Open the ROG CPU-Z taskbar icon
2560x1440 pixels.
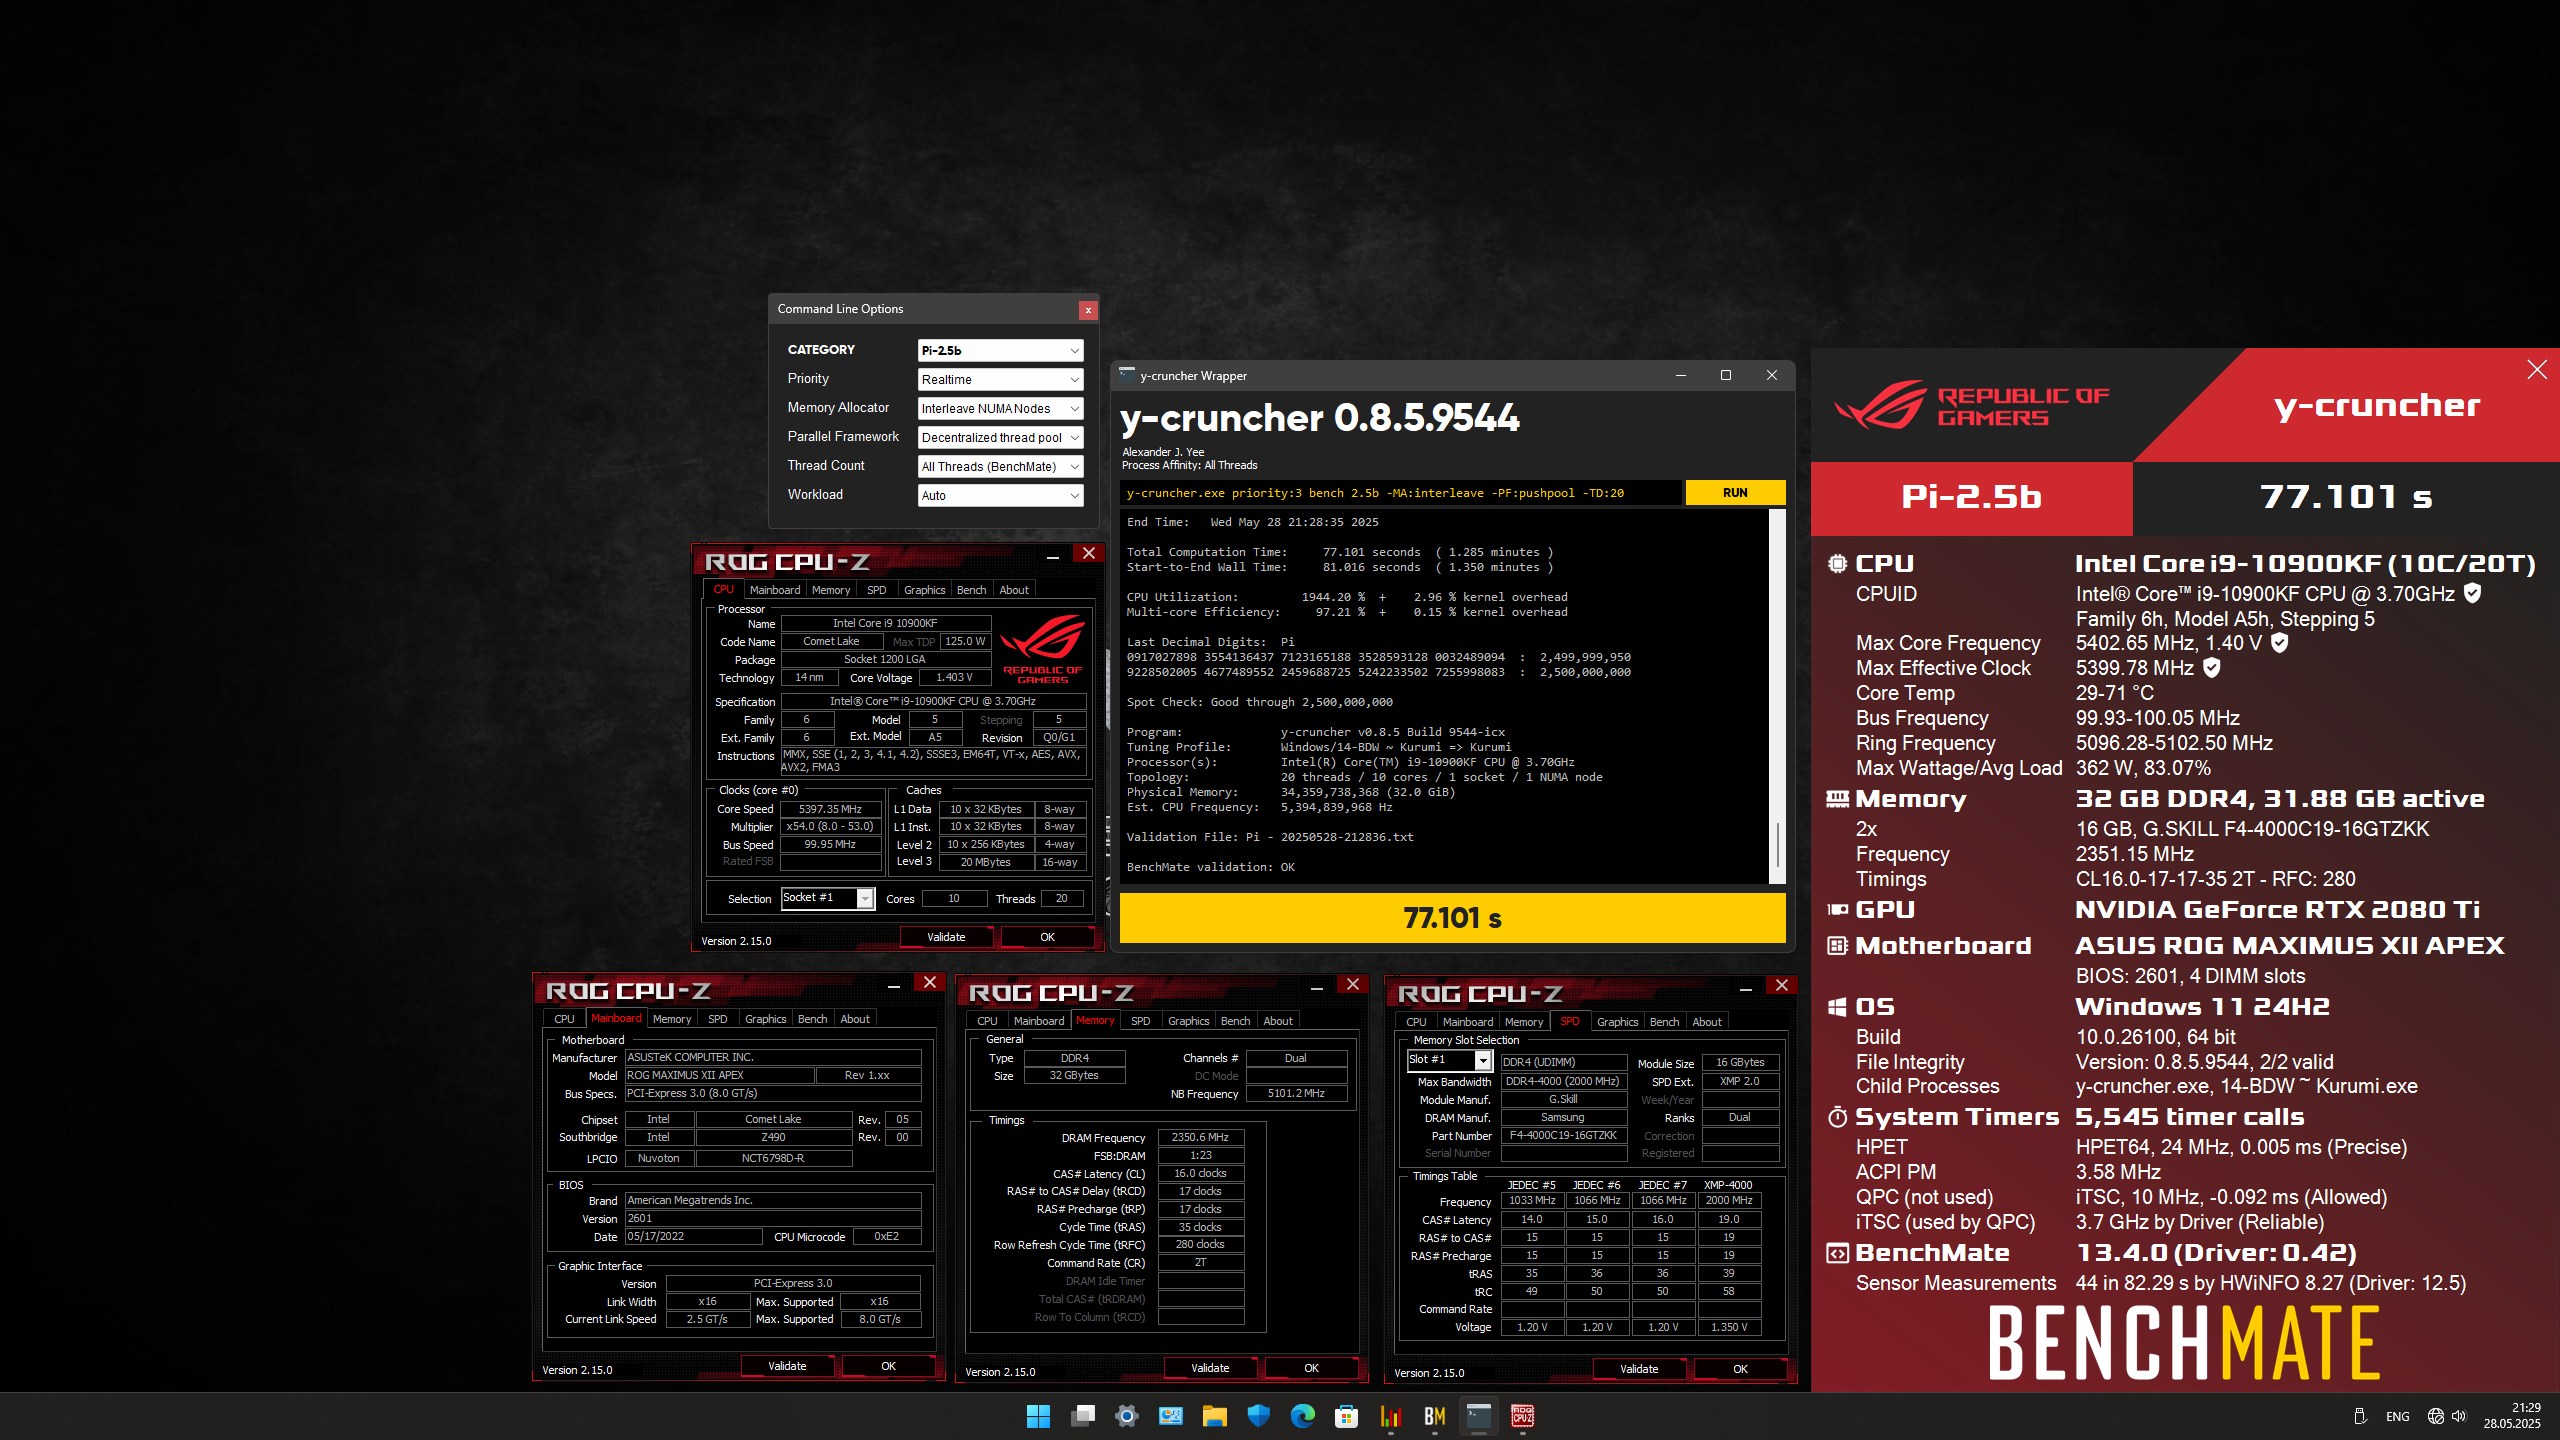point(1522,1416)
